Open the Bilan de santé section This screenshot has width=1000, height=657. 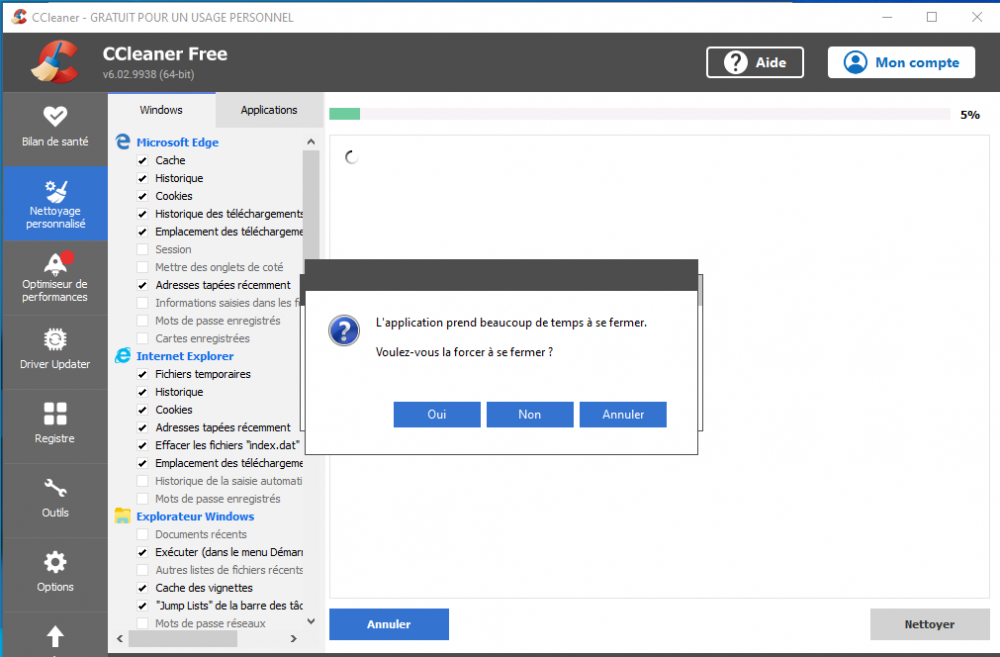pyautogui.click(x=55, y=128)
